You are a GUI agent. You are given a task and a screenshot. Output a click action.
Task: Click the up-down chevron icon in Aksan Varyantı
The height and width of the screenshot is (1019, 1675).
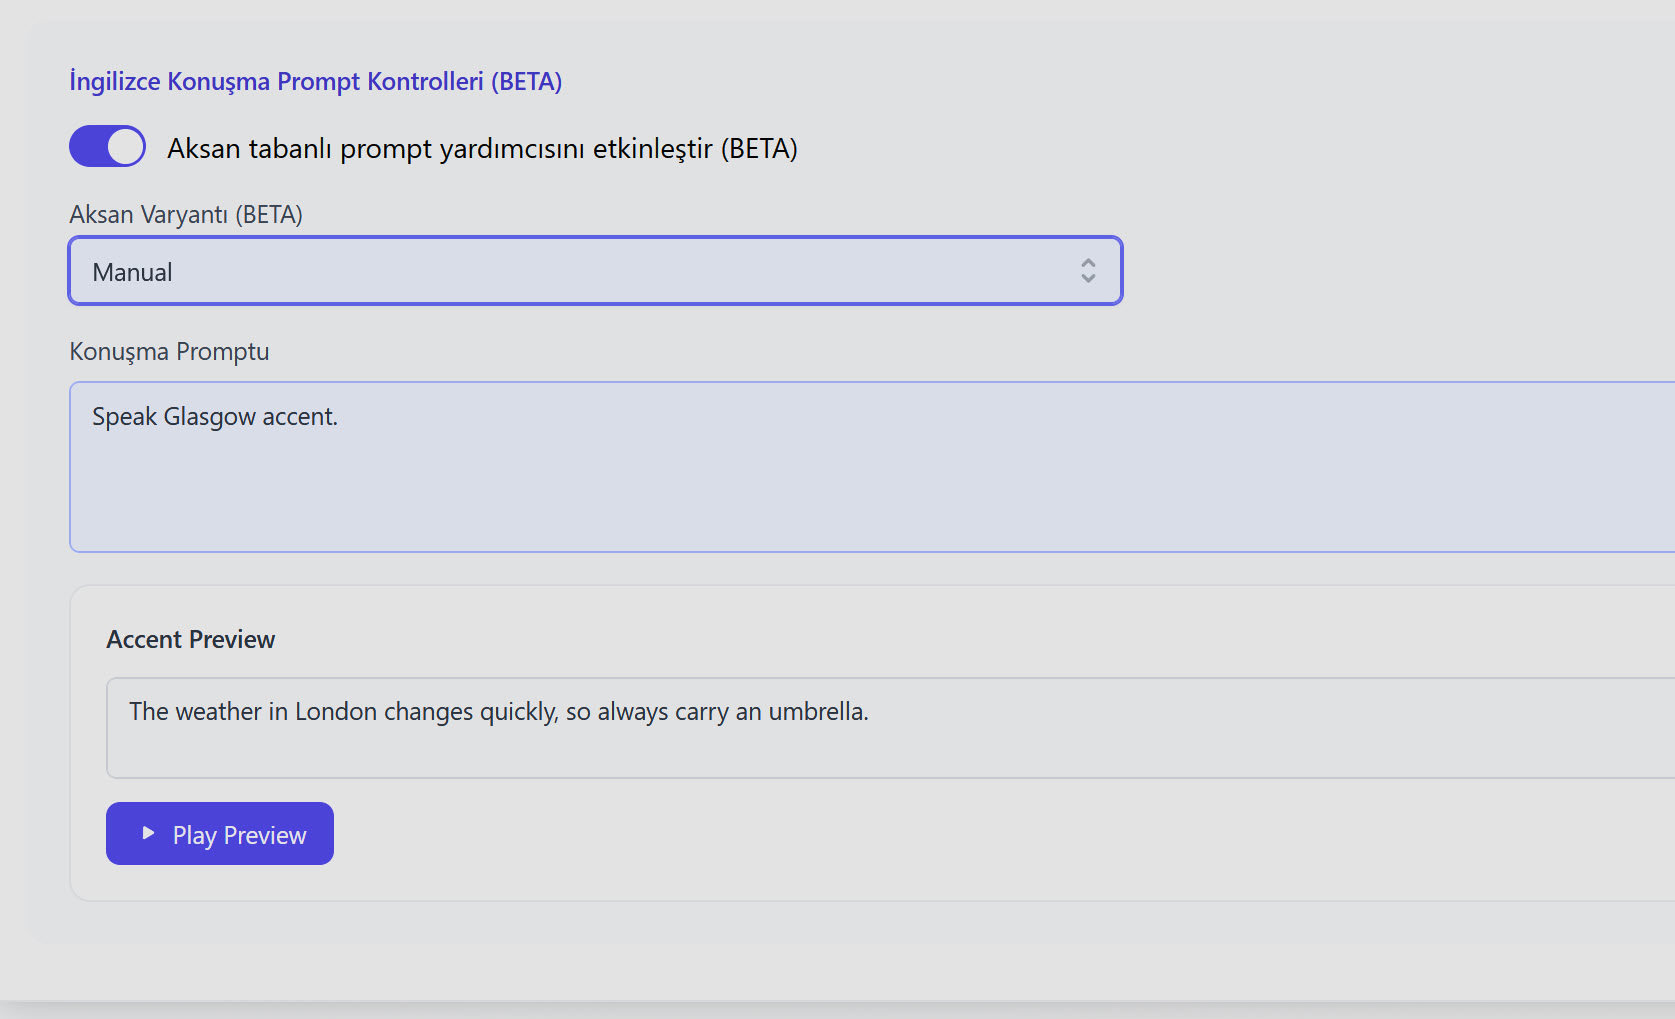coord(1088,271)
